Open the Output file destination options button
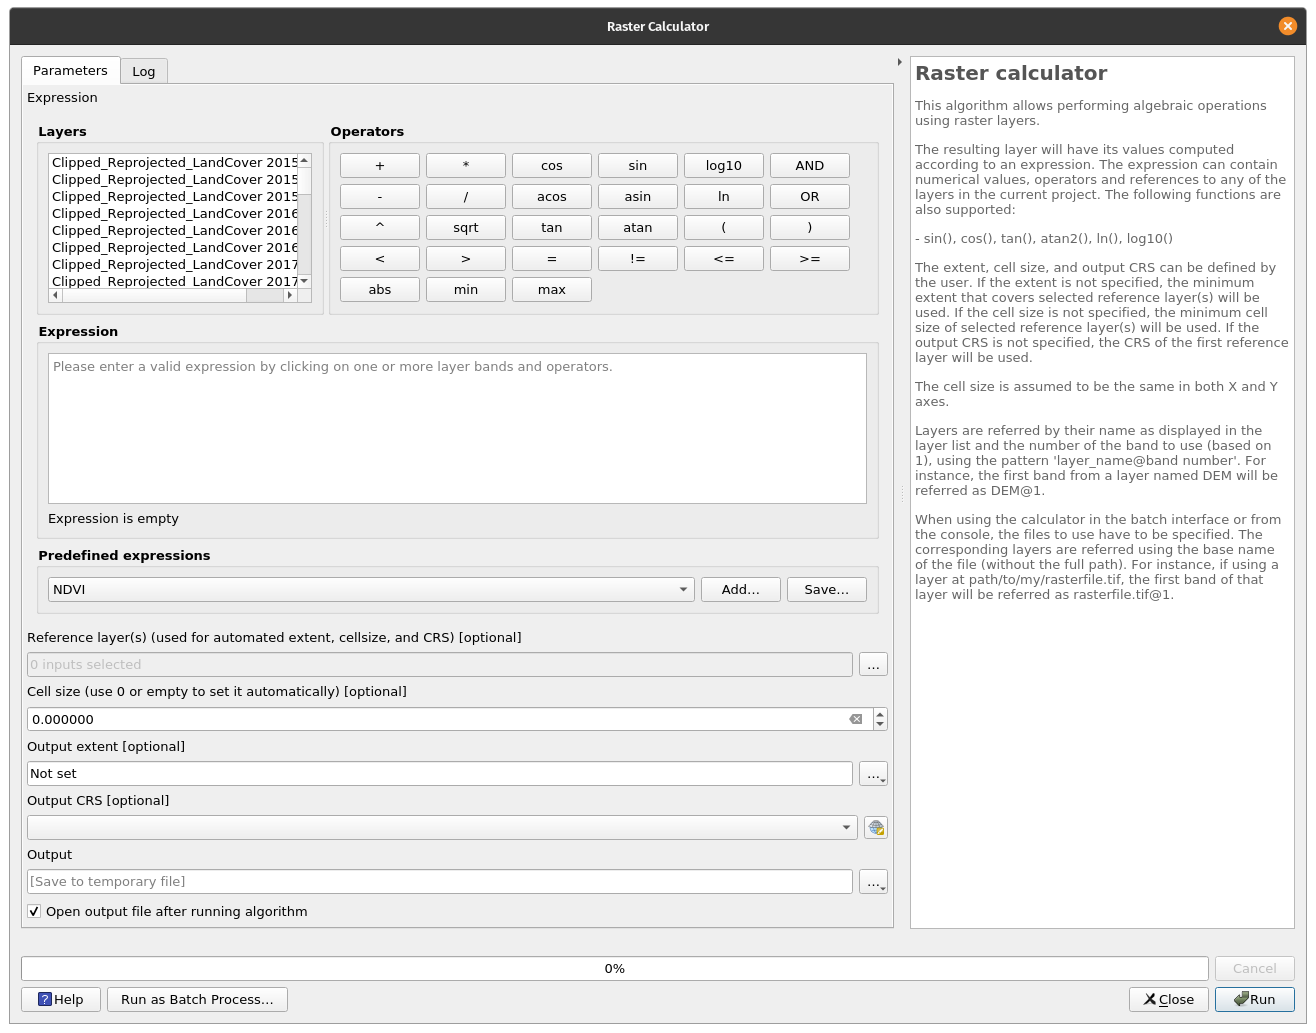Image resolution: width=1316 pixels, height=1033 pixels. coord(874,882)
